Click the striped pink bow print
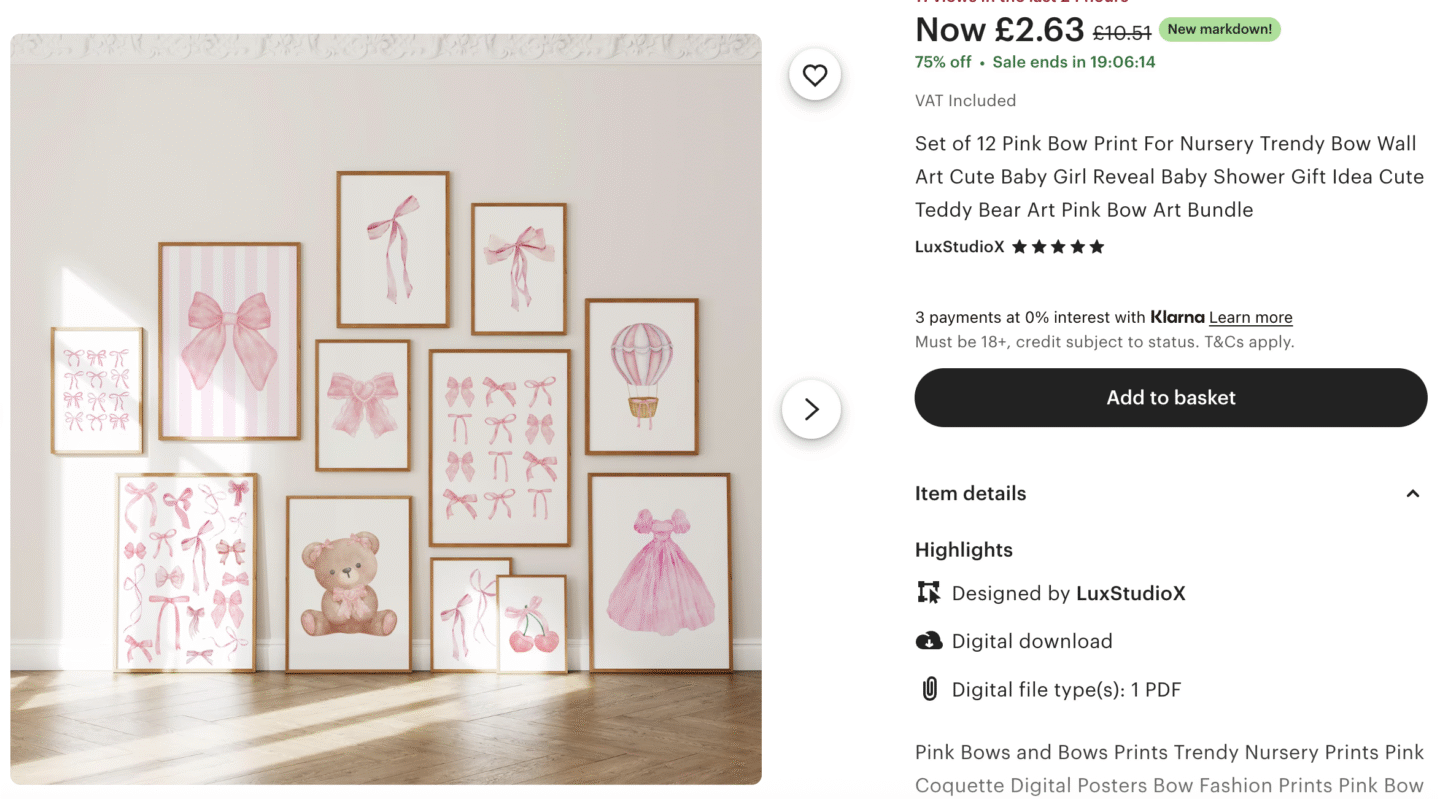 click(x=229, y=340)
